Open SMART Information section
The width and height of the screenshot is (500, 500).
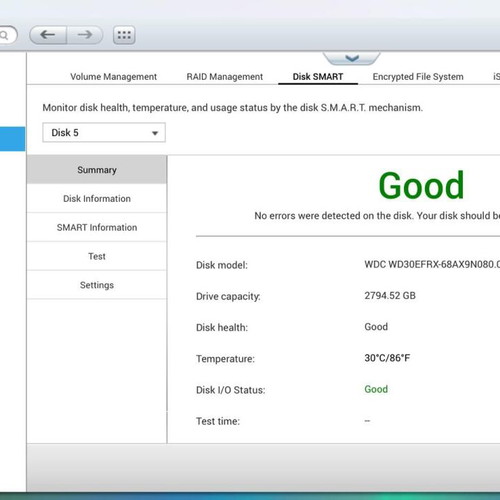(97, 227)
